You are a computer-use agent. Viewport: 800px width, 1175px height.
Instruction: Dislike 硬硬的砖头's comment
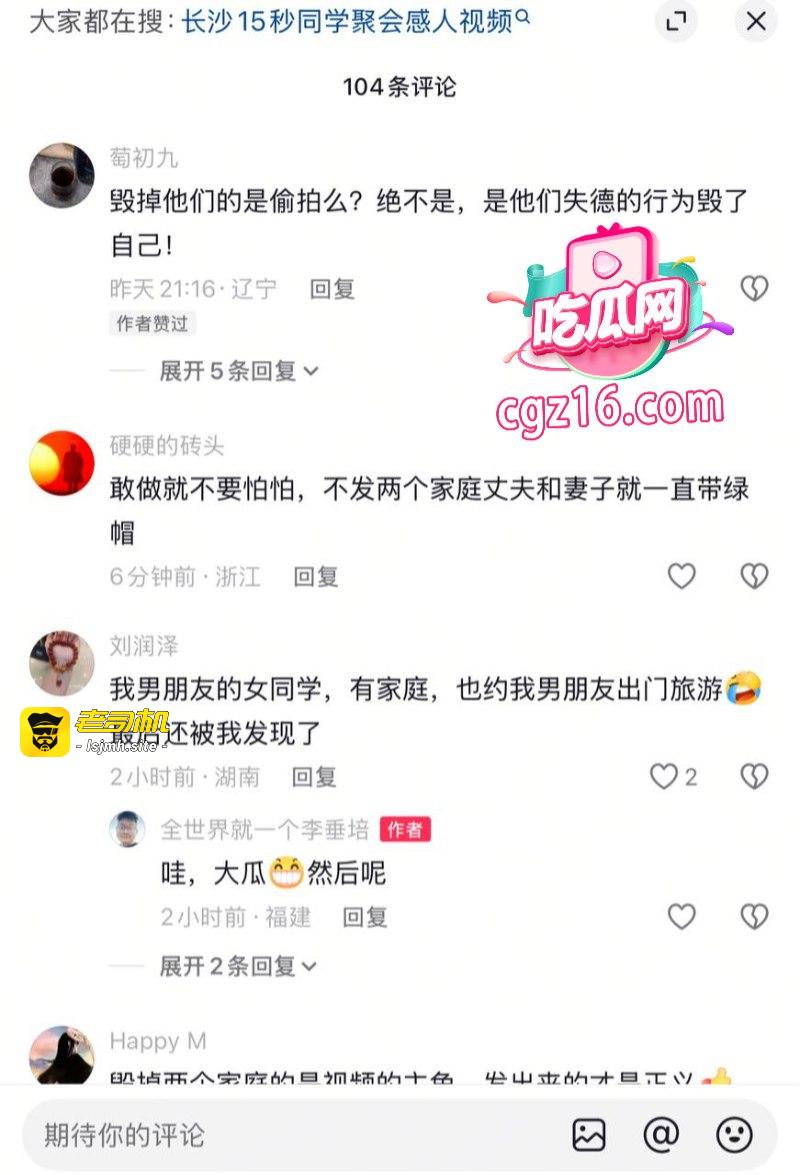pyautogui.click(x=754, y=576)
